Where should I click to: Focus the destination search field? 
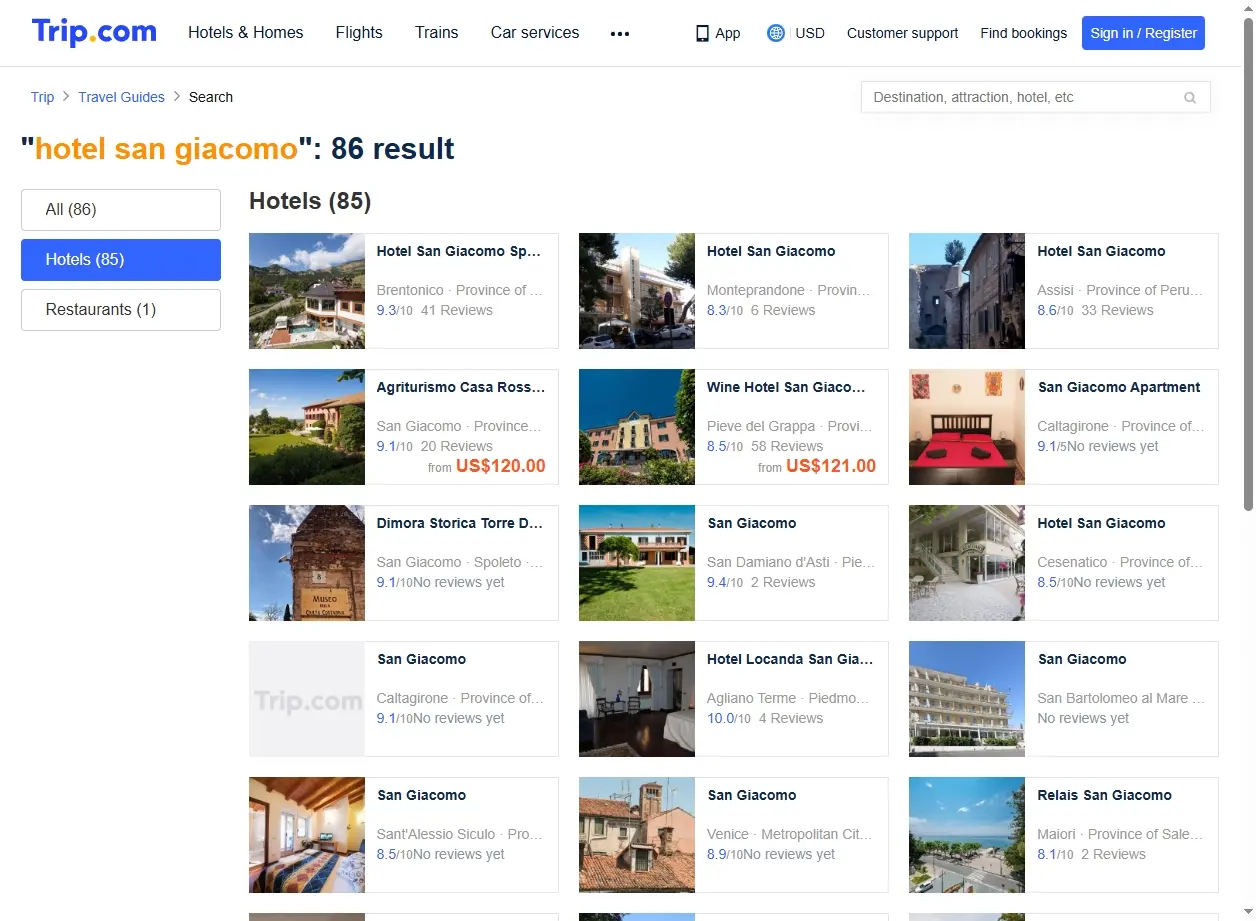1035,97
